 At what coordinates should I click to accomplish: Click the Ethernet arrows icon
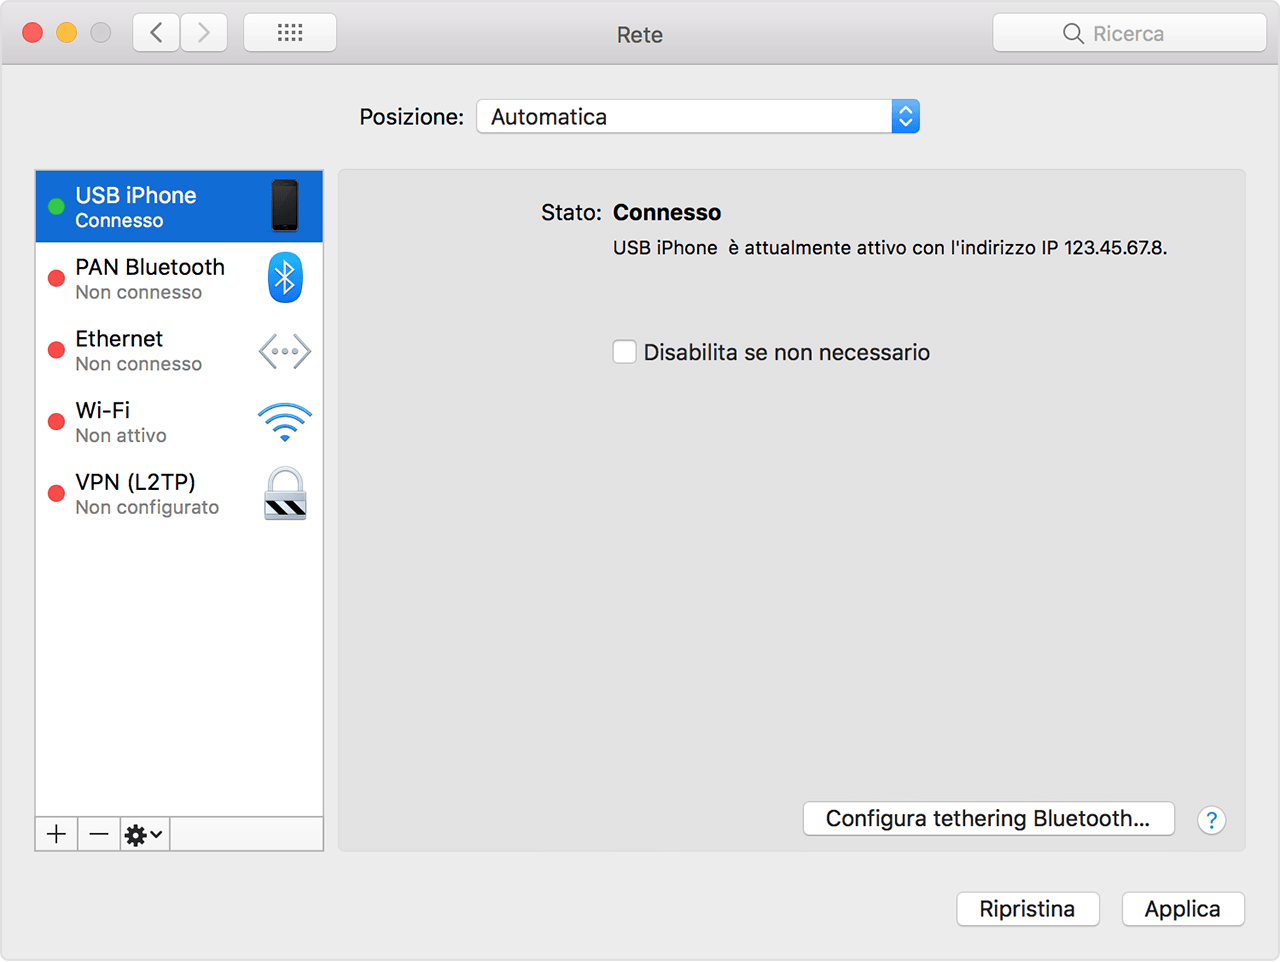(x=285, y=351)
